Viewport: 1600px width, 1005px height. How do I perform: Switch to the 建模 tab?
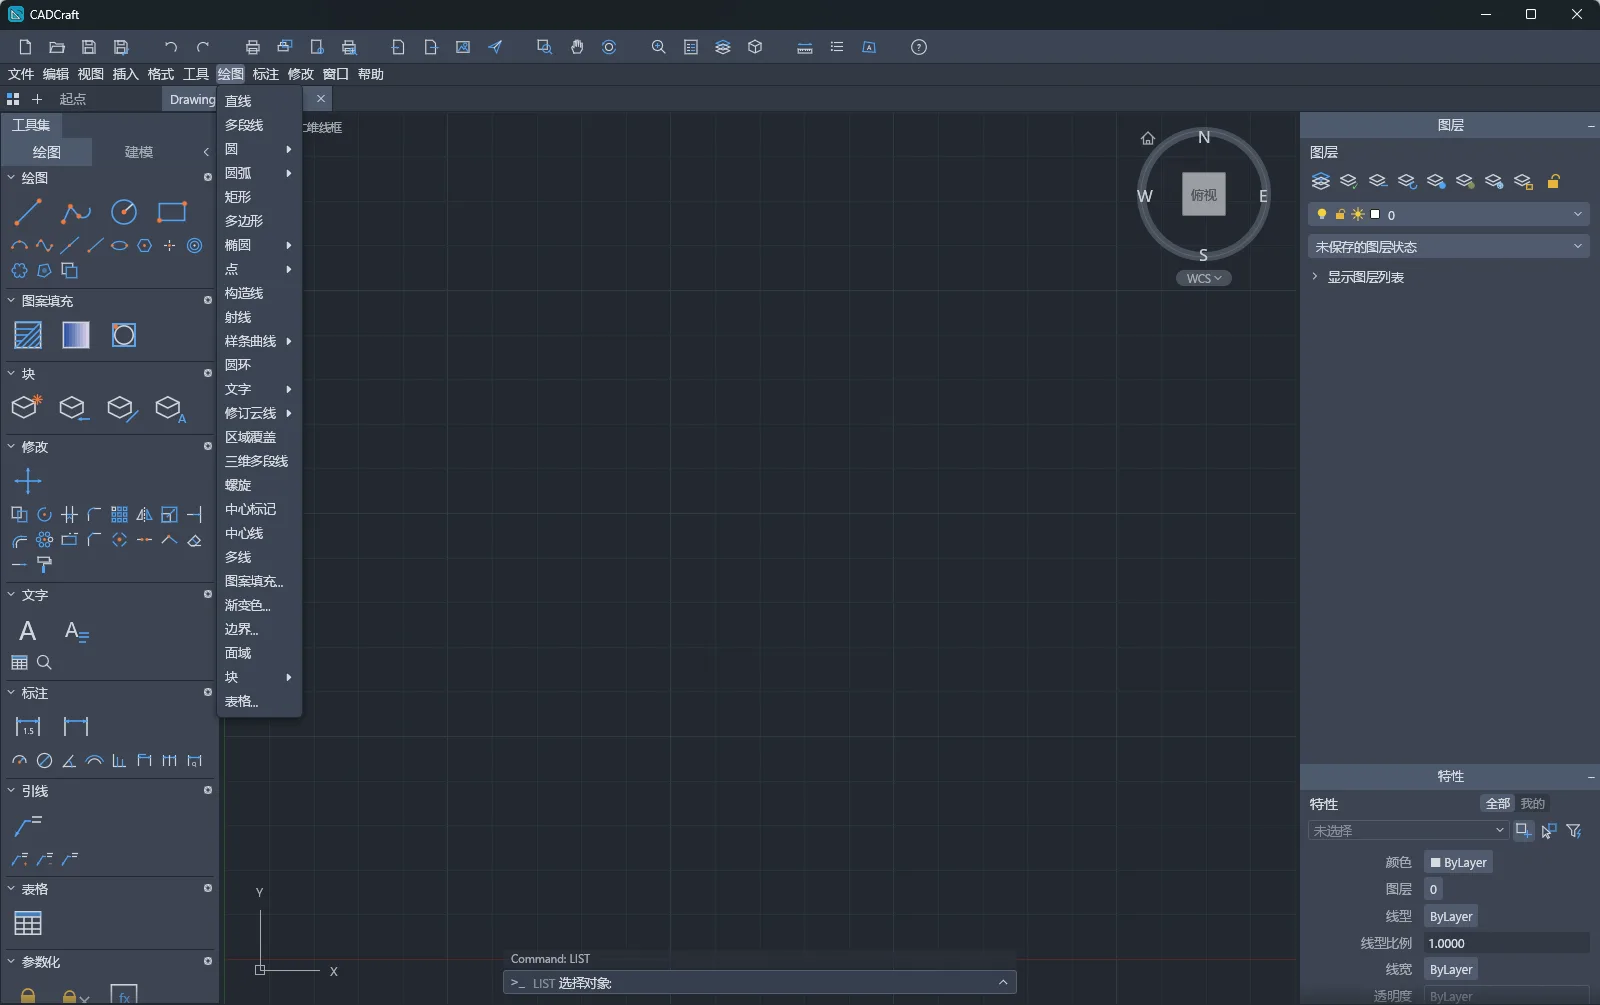click(139, 152)
